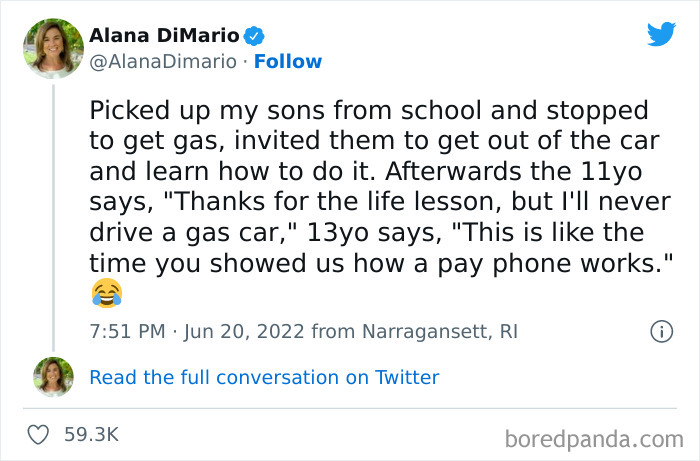Open the 7:51 PM timestamp
Image resolution: width=700 pixels, height=461 pixels.
point(125,331)
